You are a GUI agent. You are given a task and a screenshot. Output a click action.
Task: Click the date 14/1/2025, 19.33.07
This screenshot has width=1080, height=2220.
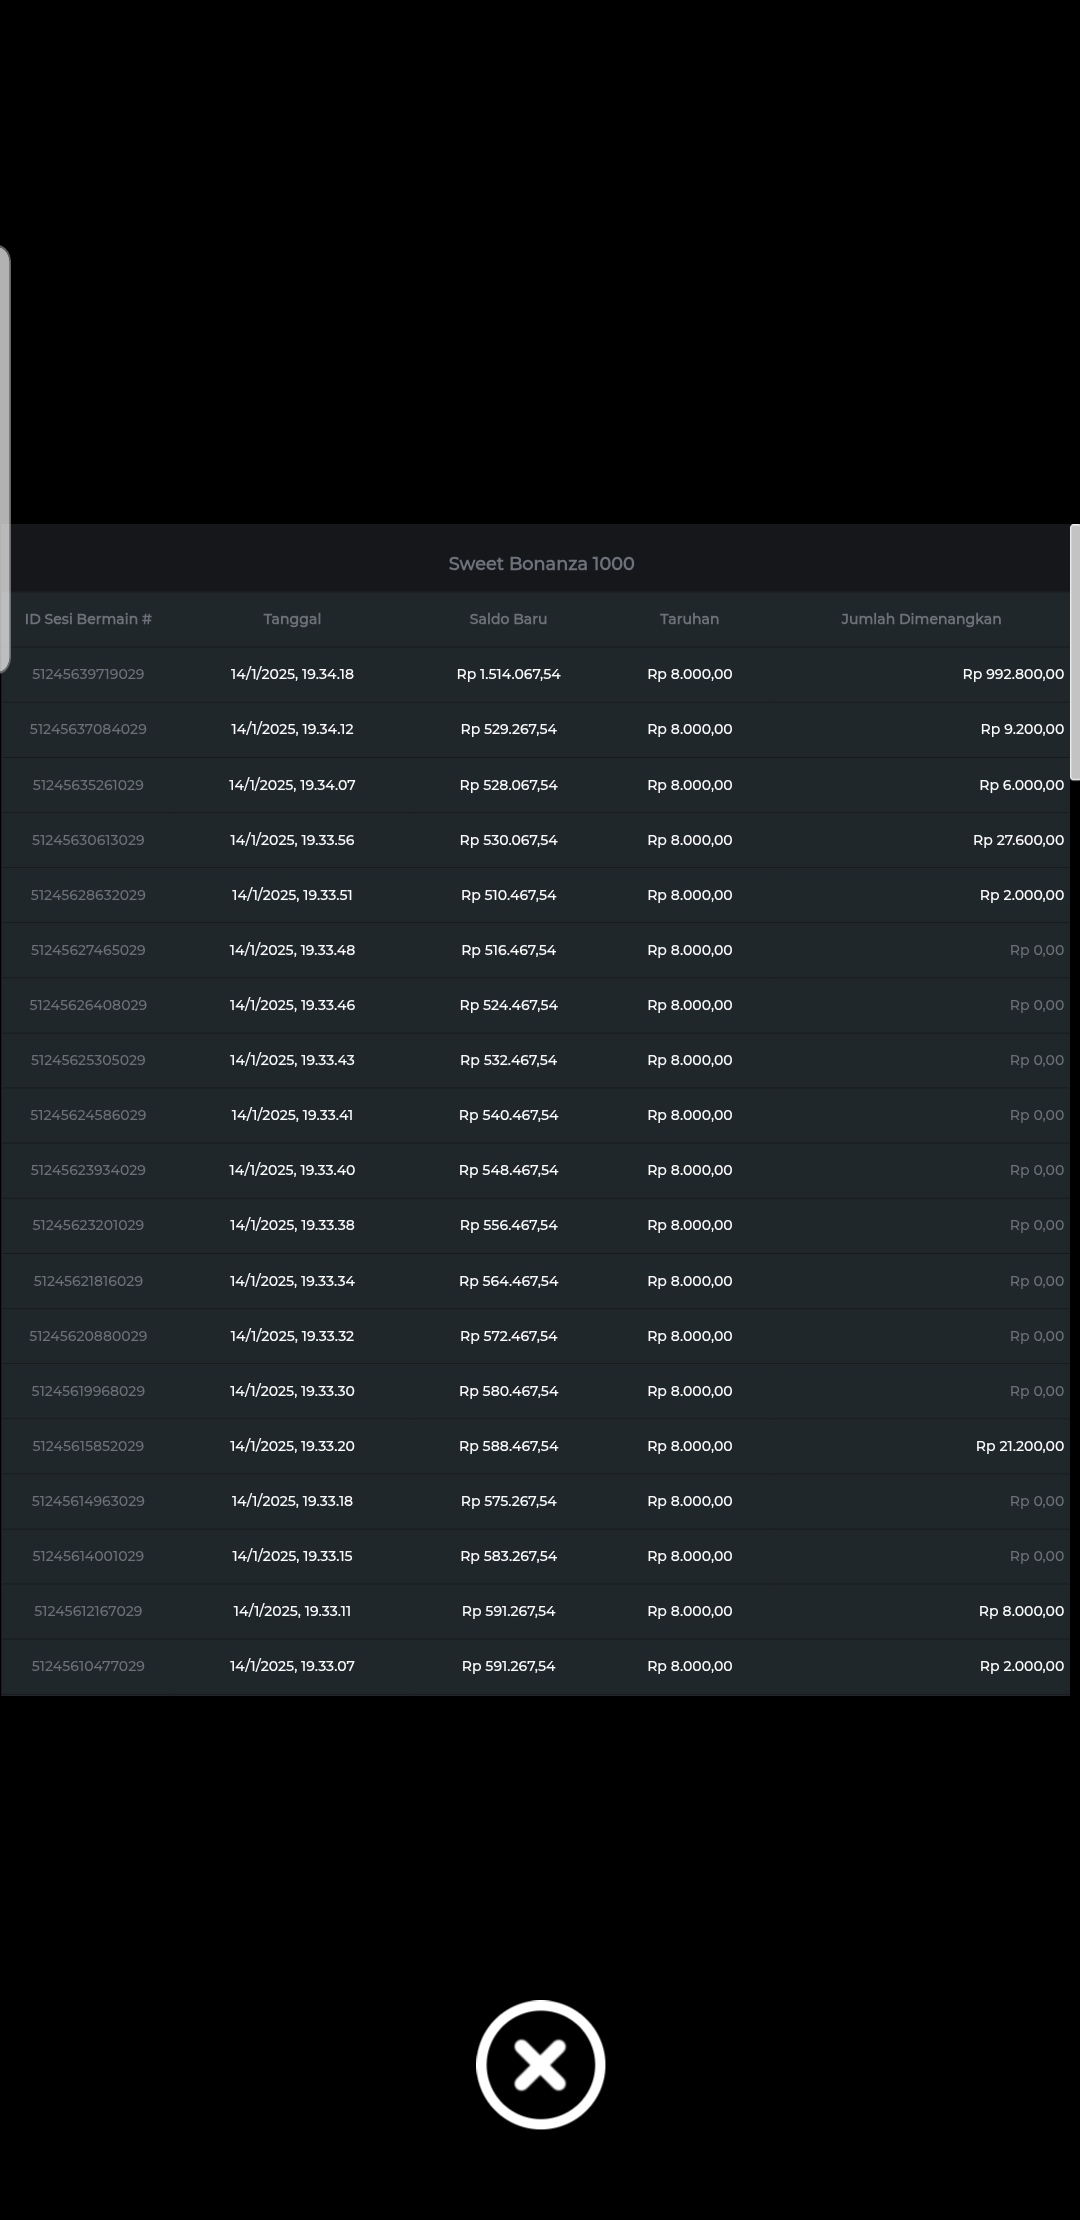(292, 1666)
